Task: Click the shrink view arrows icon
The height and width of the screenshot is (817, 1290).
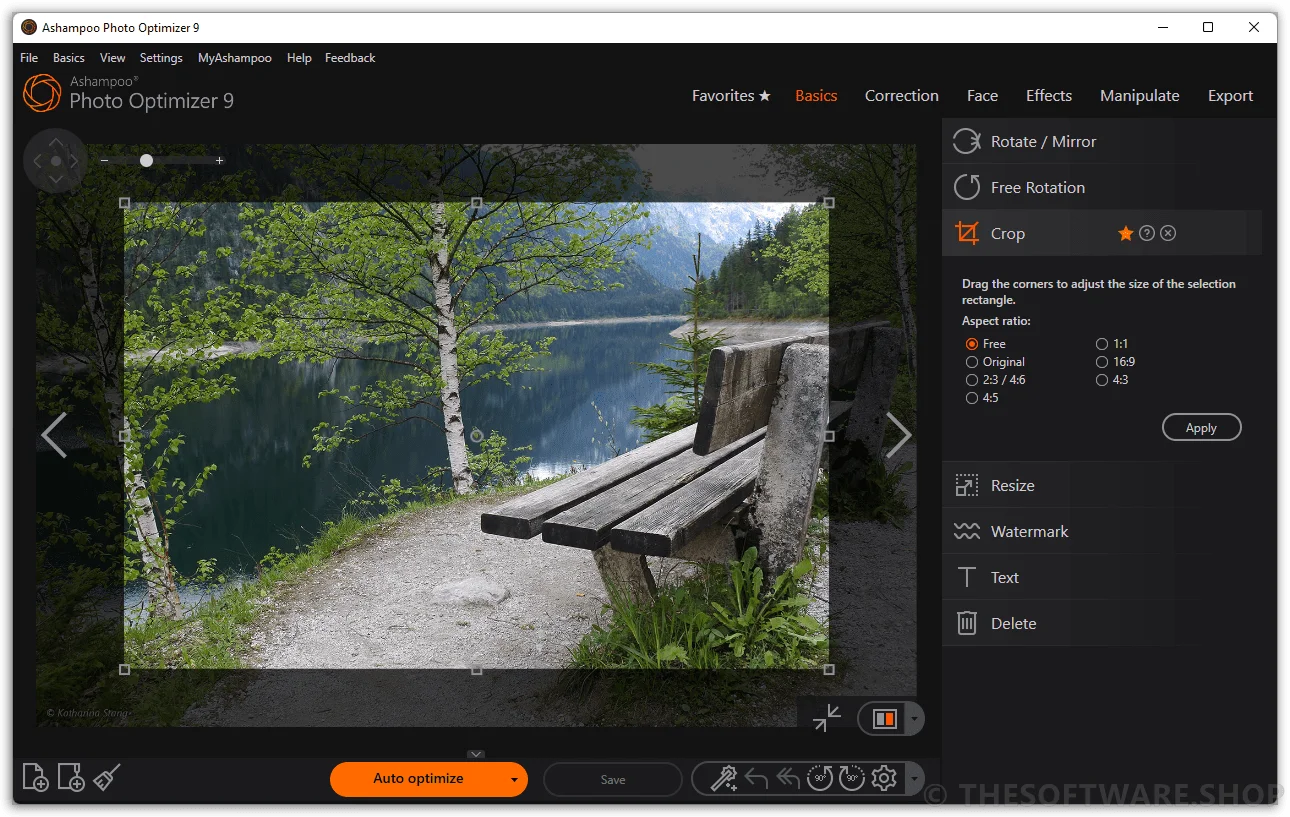Action: [x=827, y=718]
